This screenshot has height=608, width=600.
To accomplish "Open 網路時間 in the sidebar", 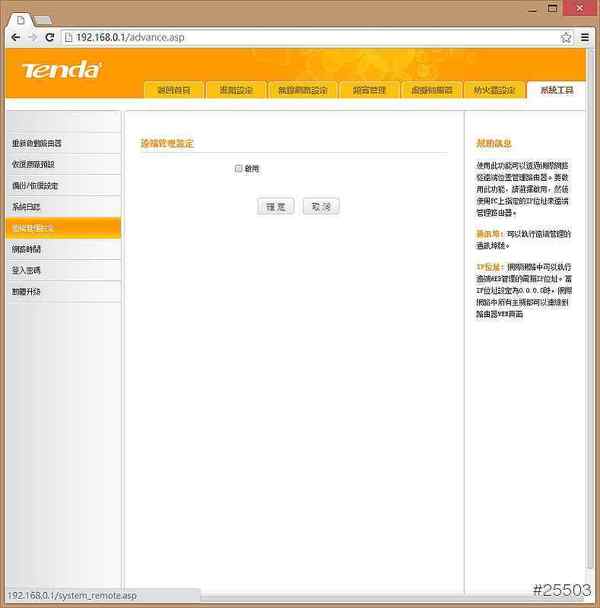I will point(64,249).
